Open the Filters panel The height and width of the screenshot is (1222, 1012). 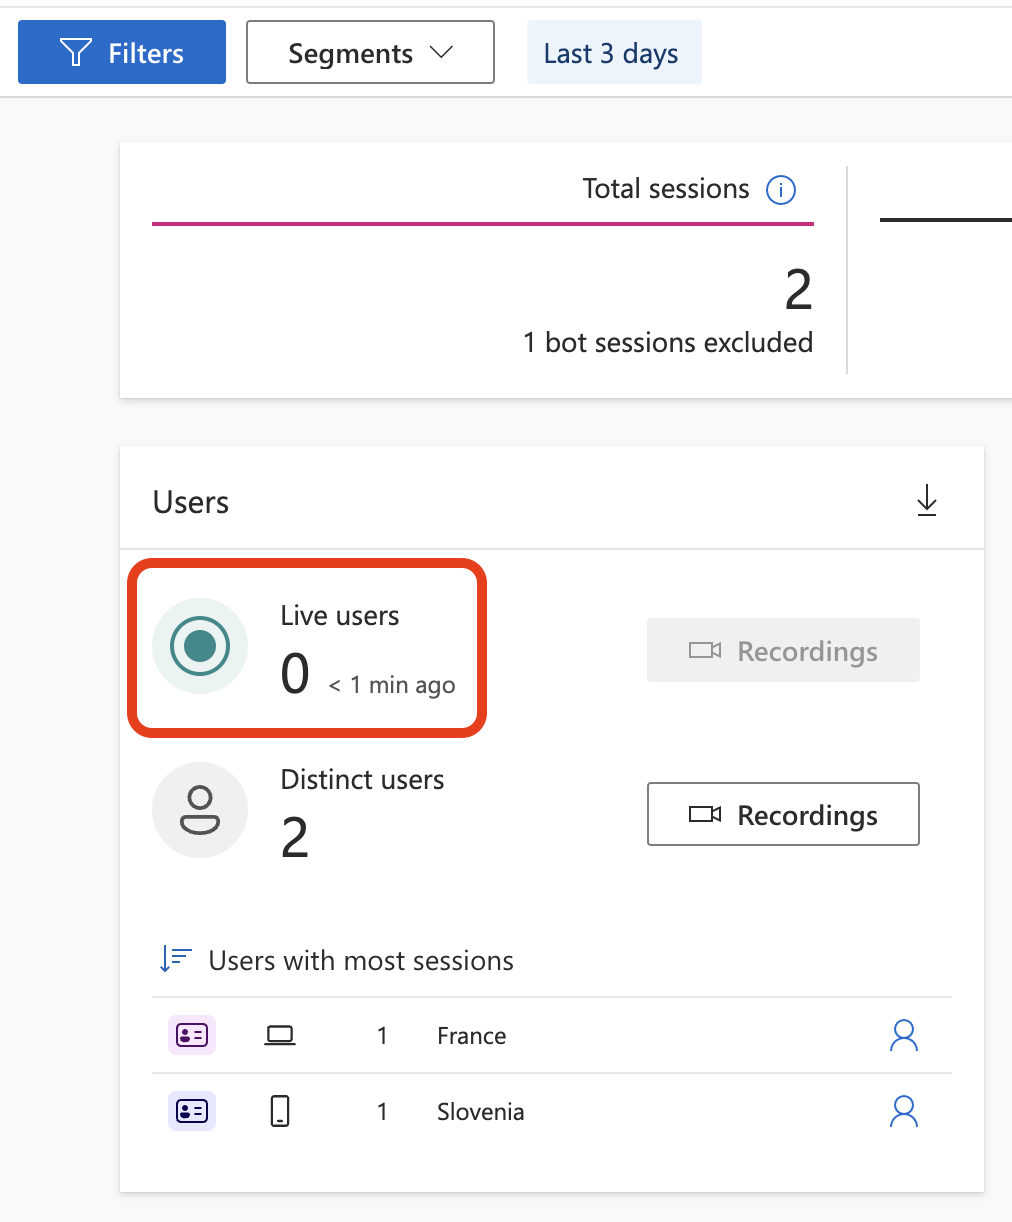tap(122, 52)
